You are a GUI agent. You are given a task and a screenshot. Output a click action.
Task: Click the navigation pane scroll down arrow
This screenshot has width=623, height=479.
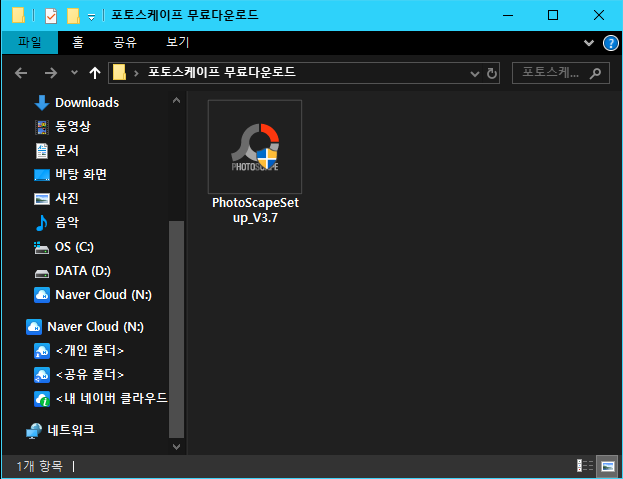point(176,447)
